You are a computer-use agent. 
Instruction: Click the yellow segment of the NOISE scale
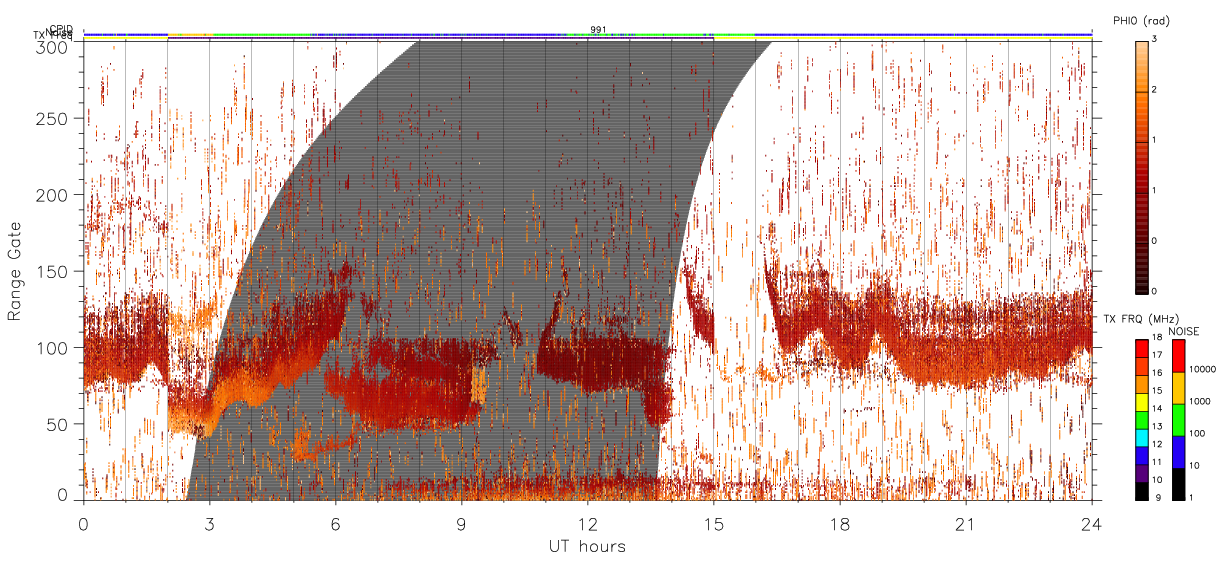(1179, 388)
